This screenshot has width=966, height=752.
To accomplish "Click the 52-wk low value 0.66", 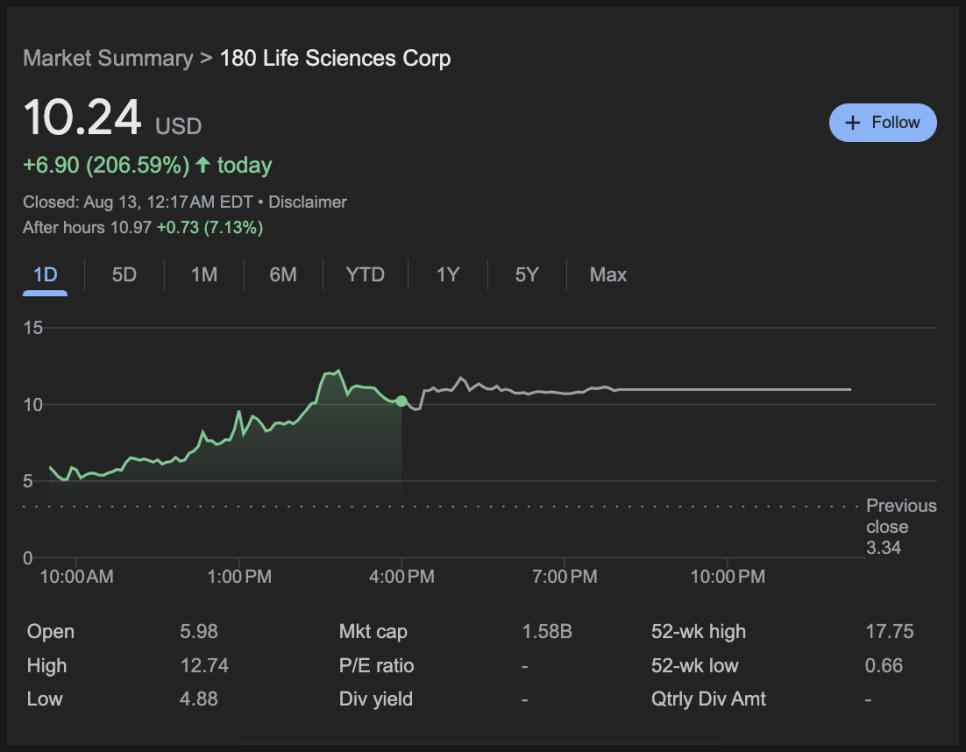I will point(884,665).
